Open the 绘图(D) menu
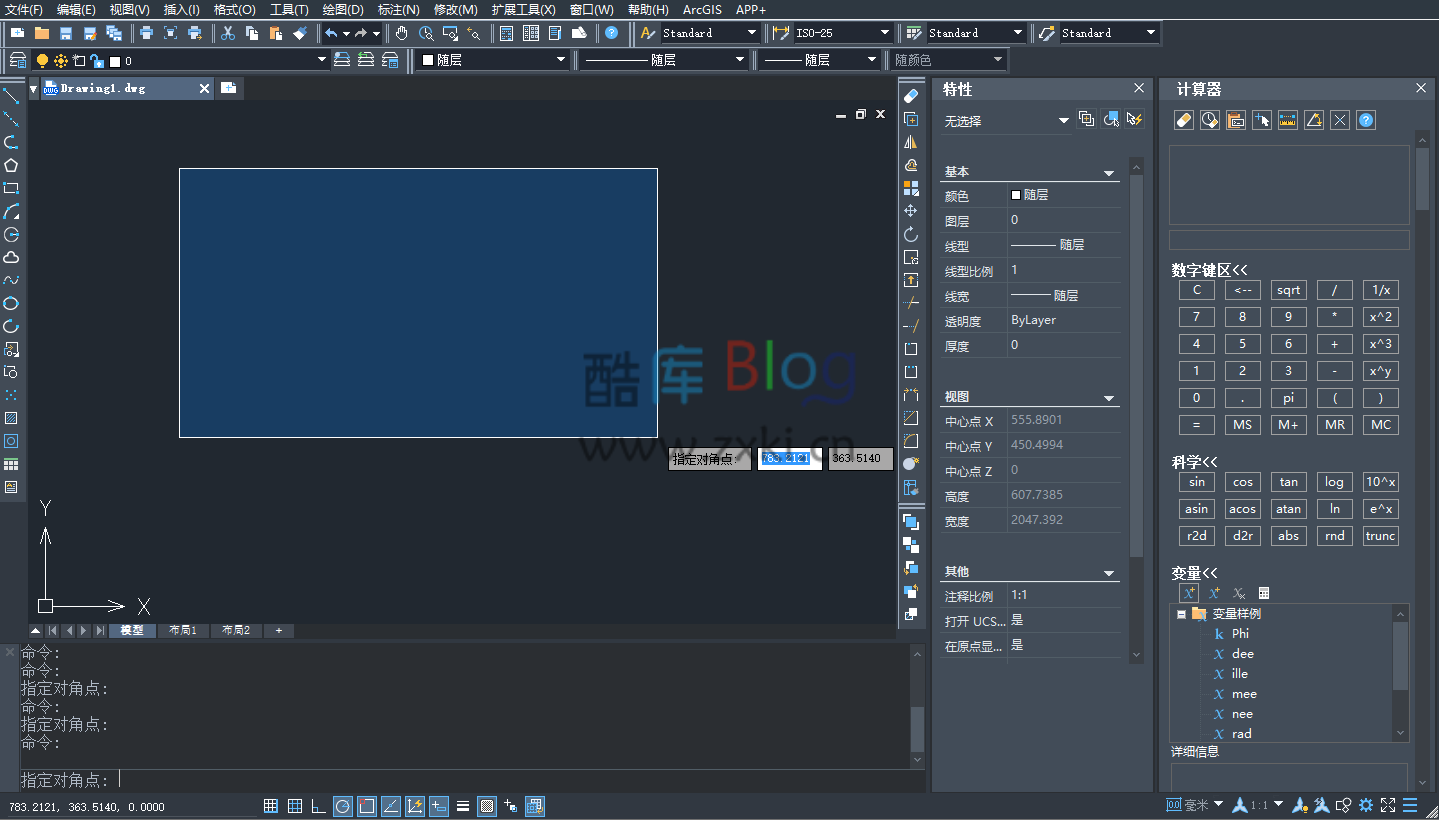 point(343,9)
